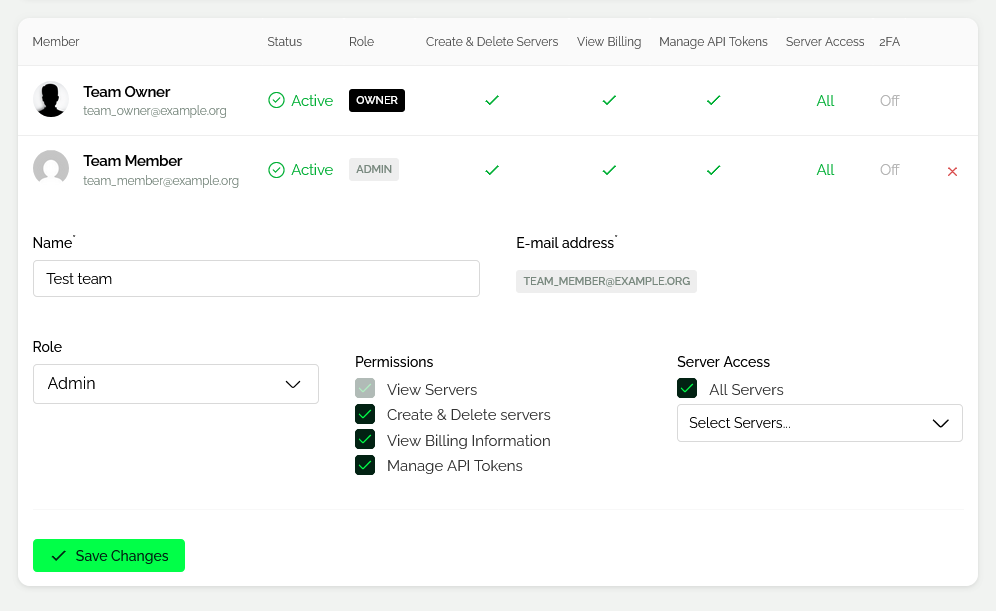Uncheck the Manage API Tokens checkbox
Screen dimensions: 996x611
365,465
